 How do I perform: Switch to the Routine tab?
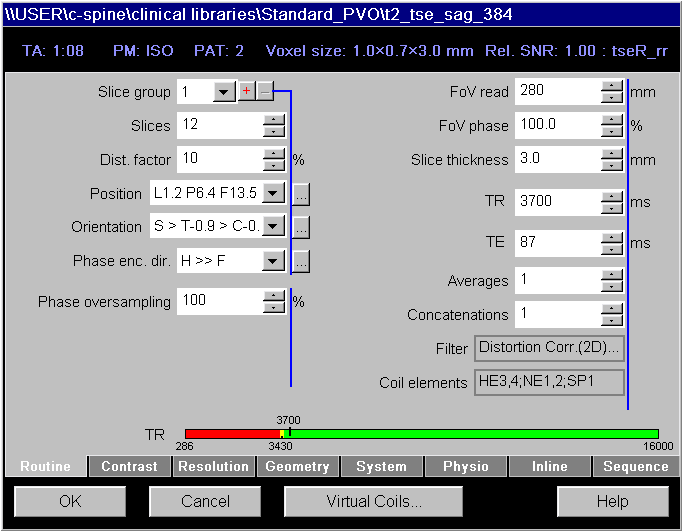coord(45,466)
